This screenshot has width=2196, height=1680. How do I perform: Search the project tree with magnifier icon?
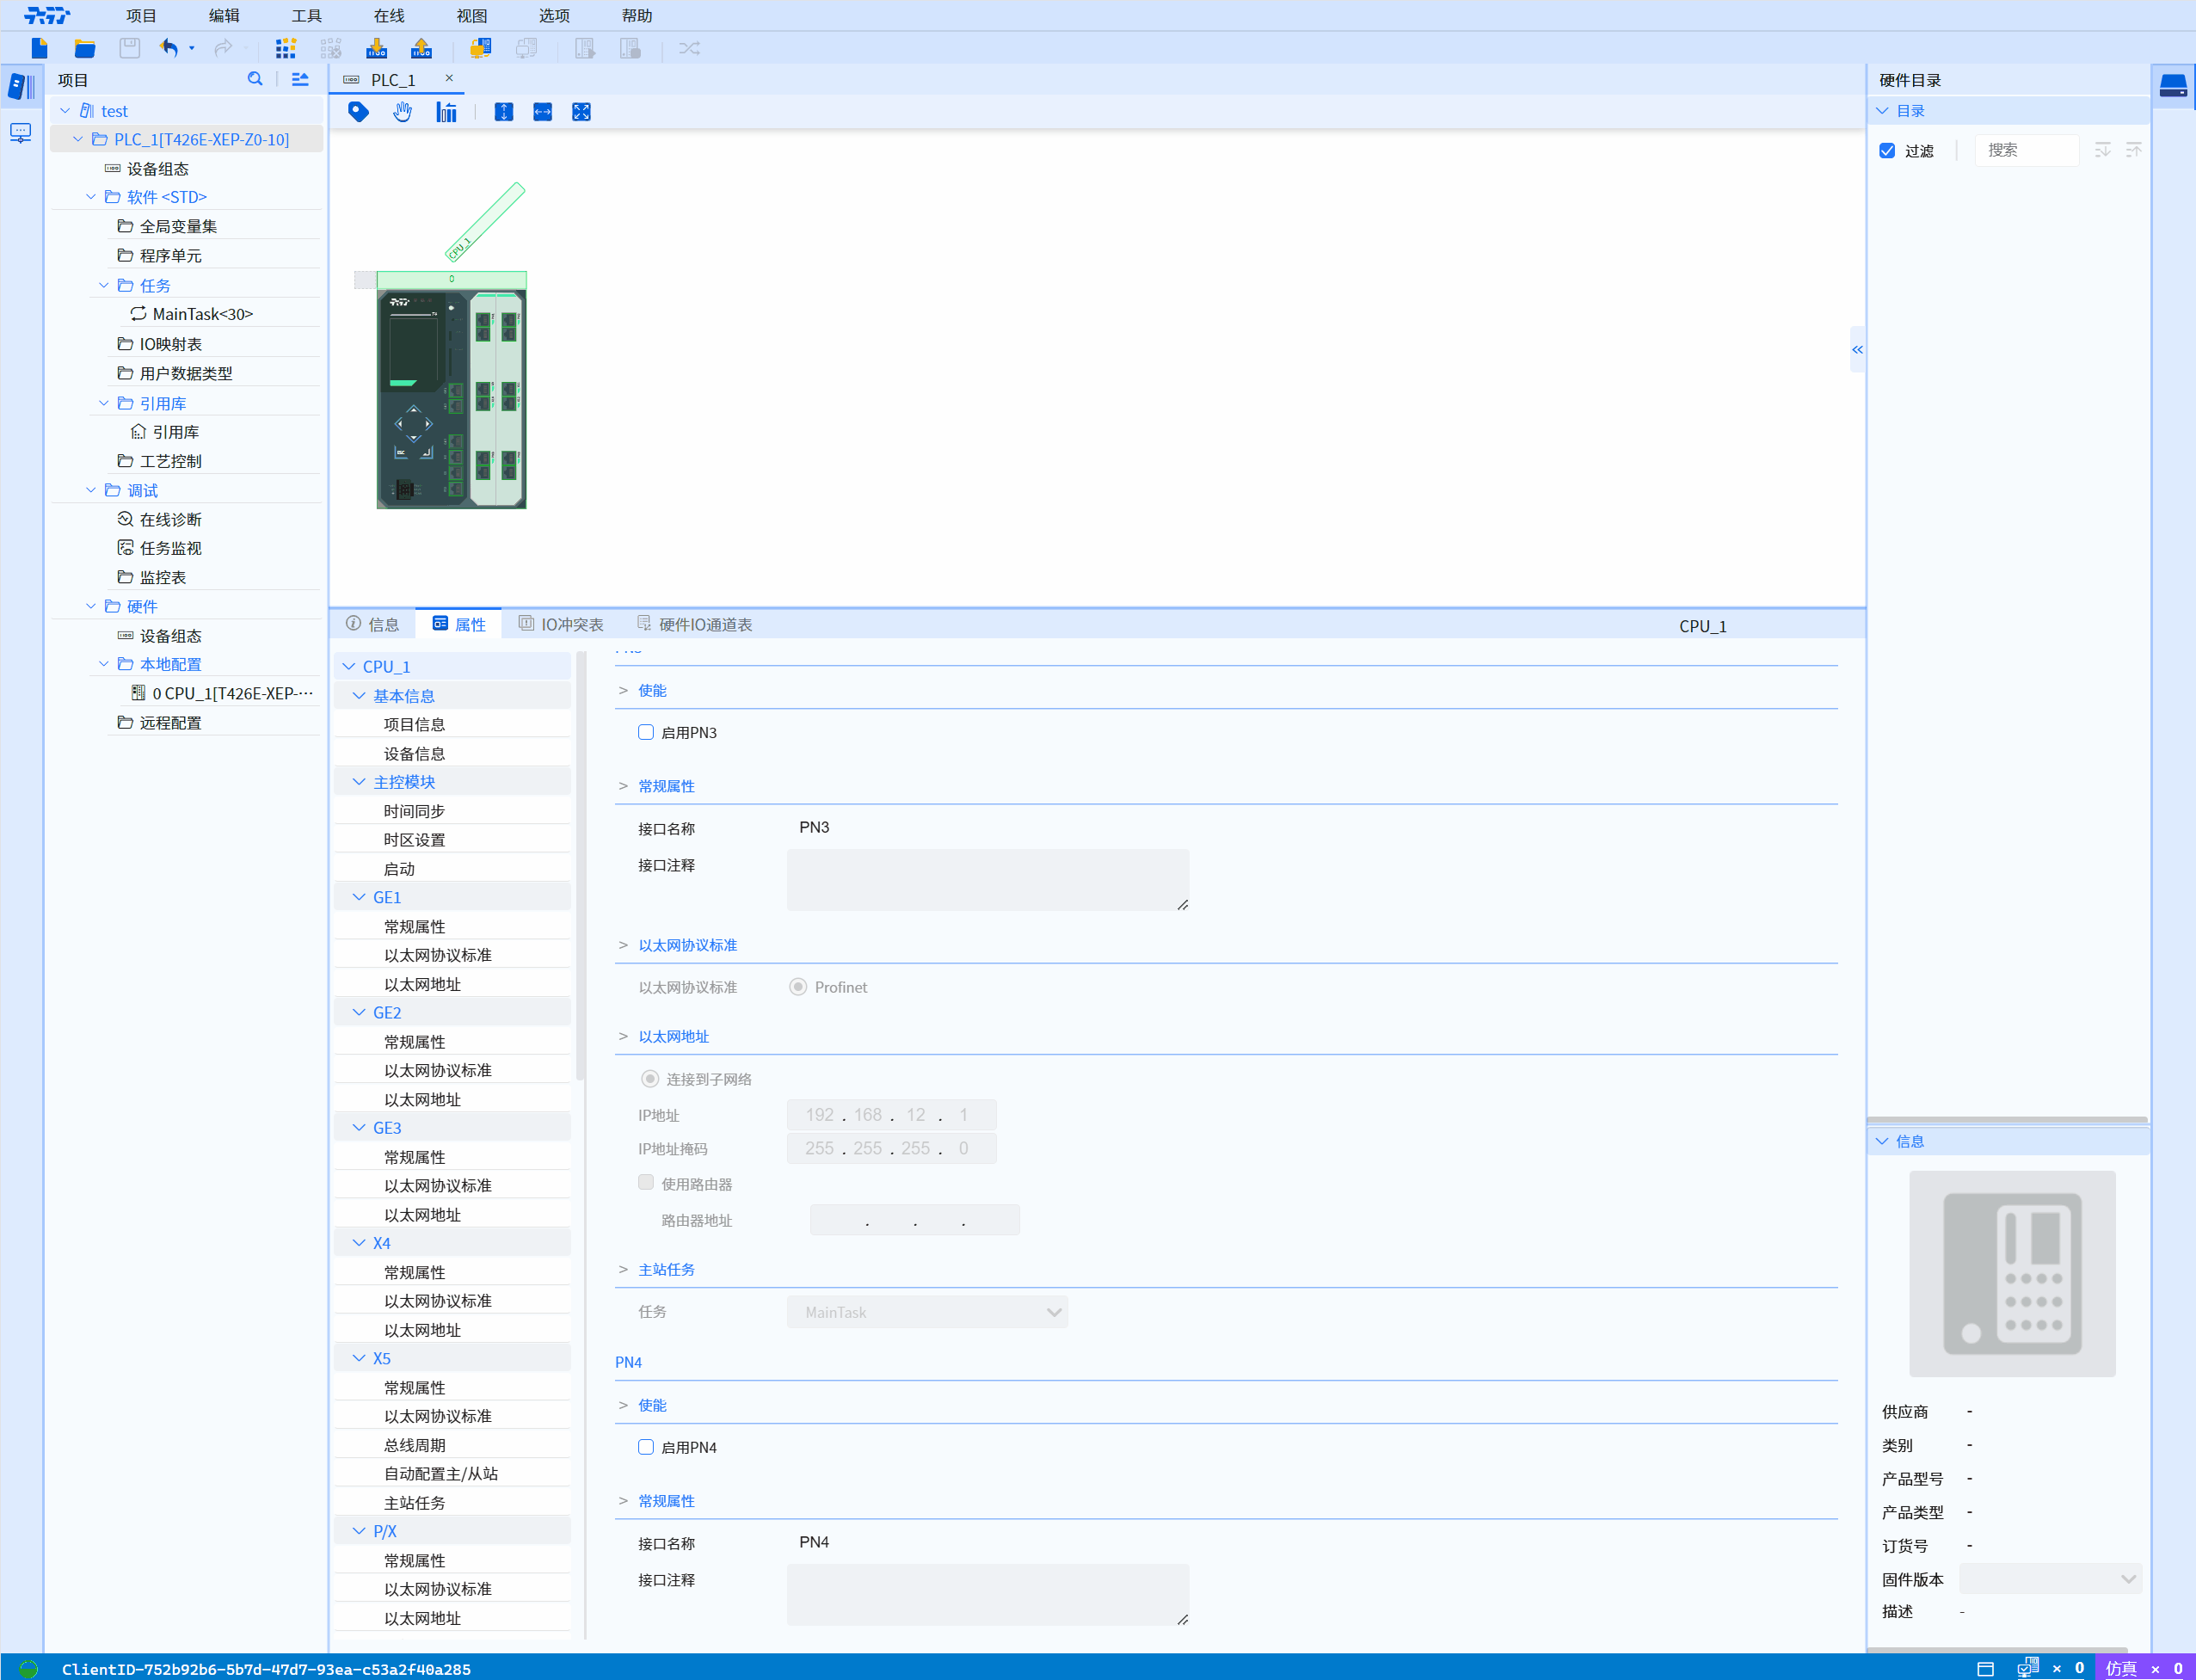pyautogui.click(x=255, y=79)
